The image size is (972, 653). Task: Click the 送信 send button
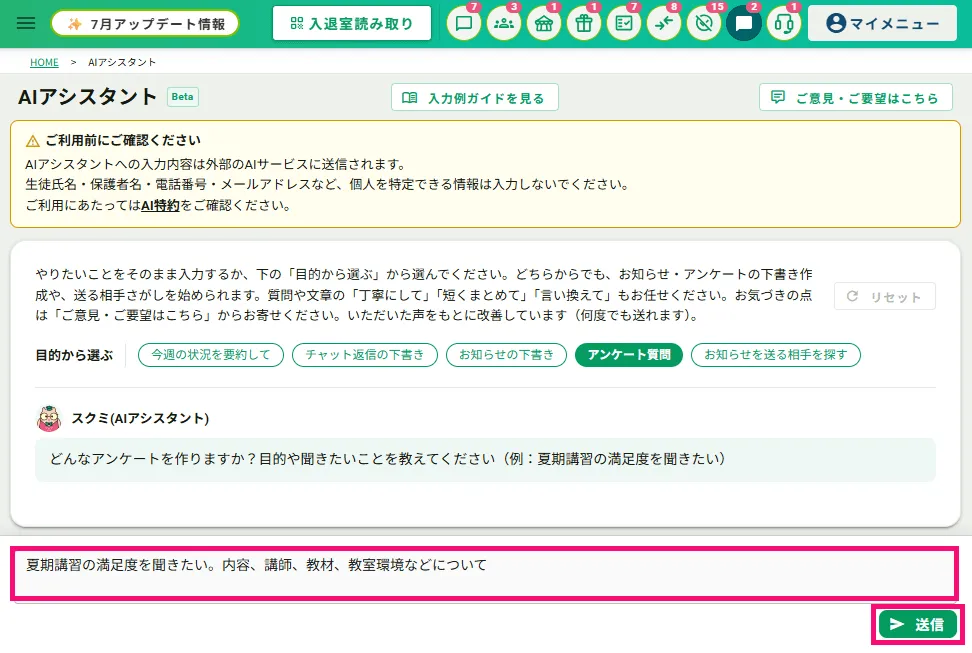click(917, 624)
